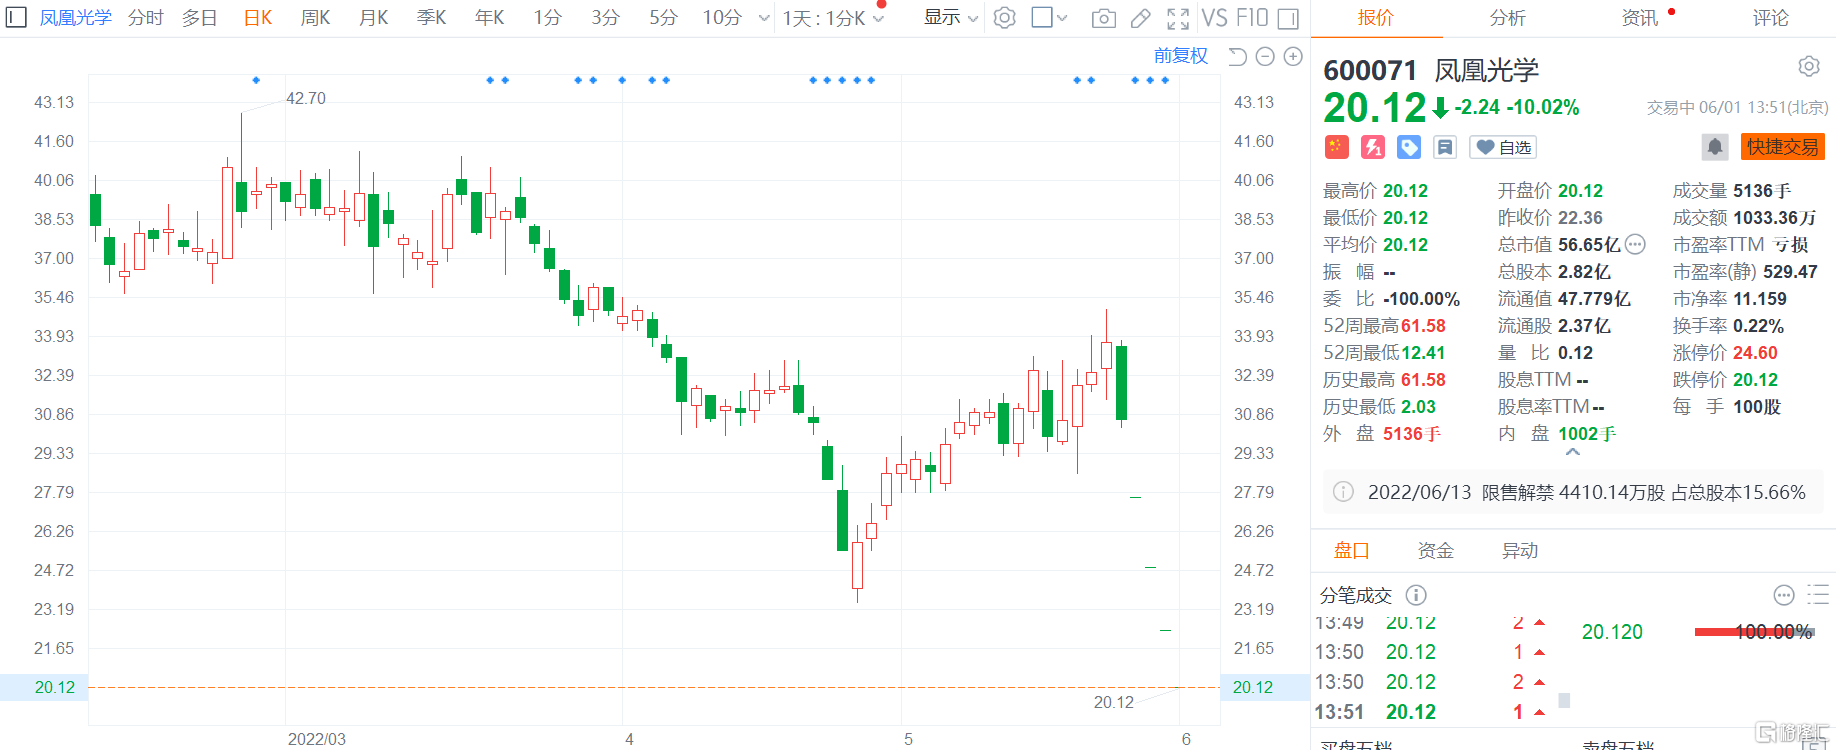Select the 10分 interval

coord(722,18)
